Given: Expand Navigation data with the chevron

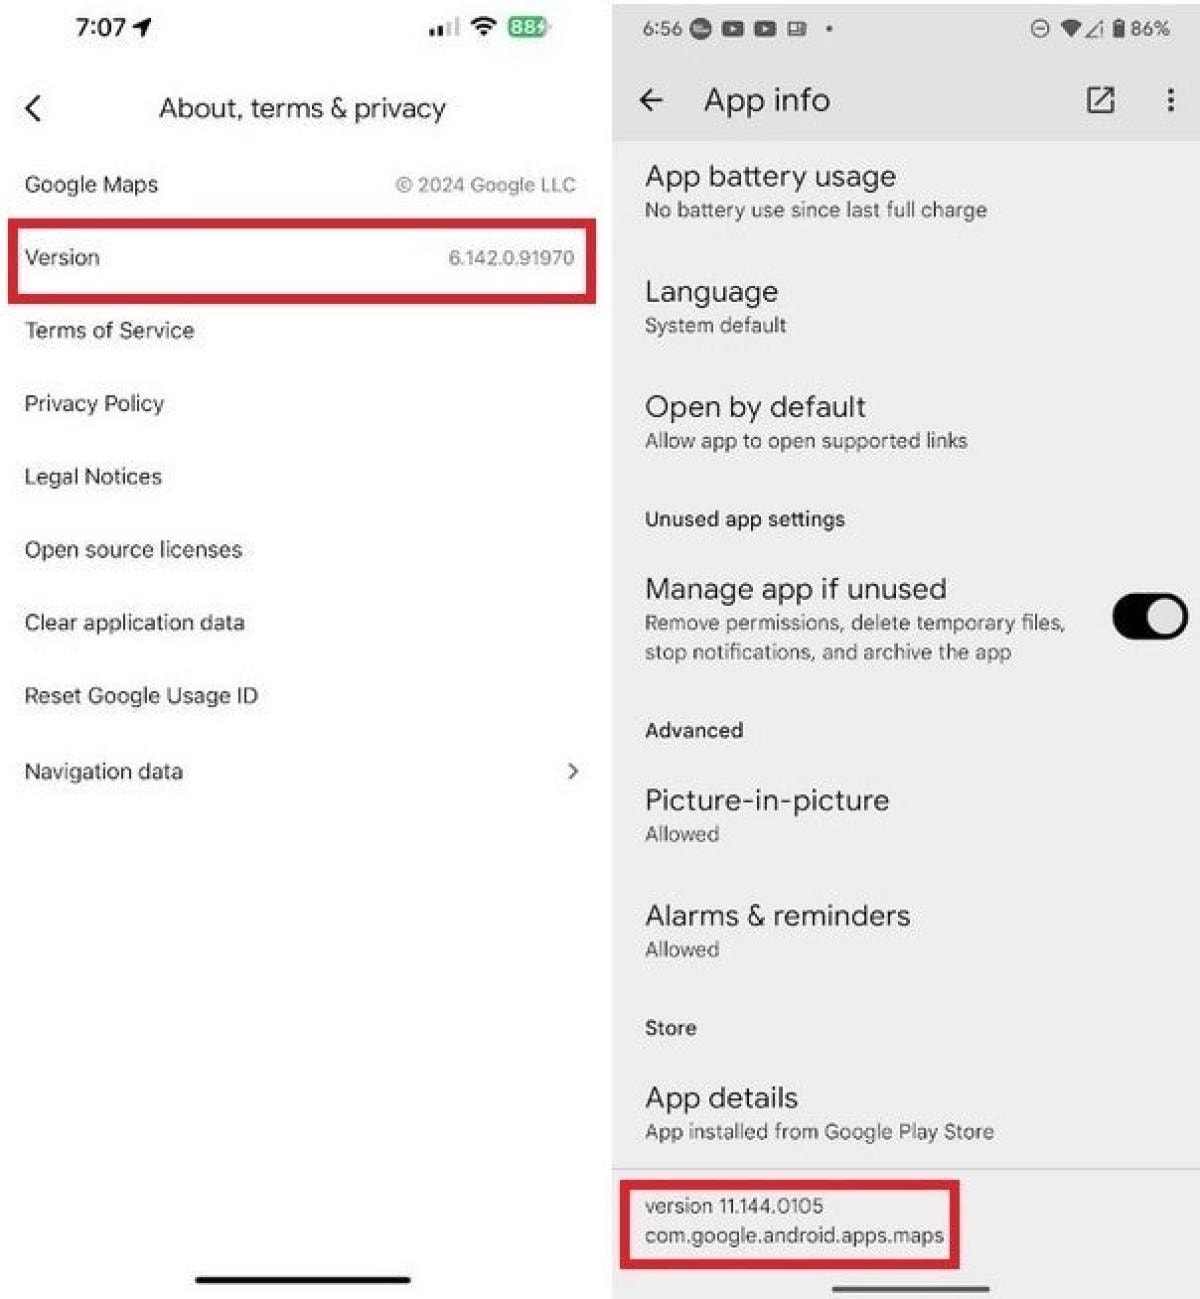Looking at the screenshot, I should (x=573, y=771).
